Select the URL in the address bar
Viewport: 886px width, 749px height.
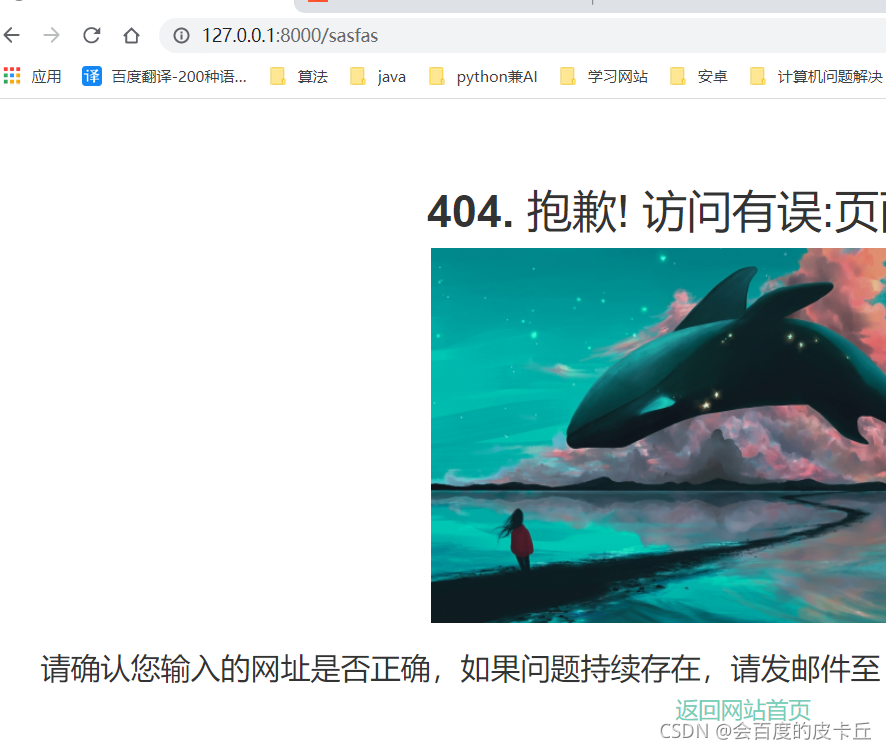click(289, 35)
